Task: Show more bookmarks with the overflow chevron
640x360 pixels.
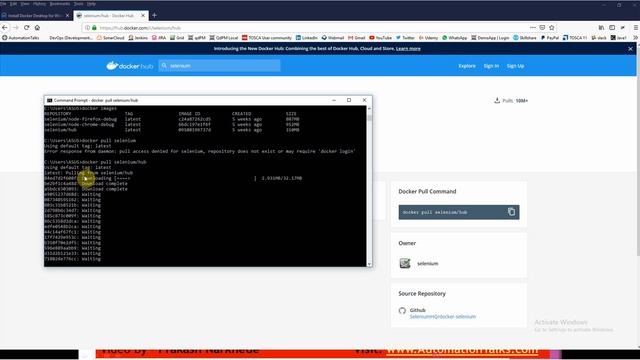Action: [x=635, y=38]
